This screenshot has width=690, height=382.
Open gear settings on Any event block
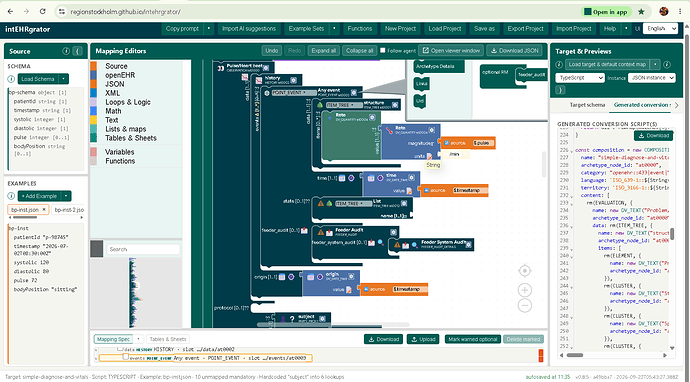(354, 92)
